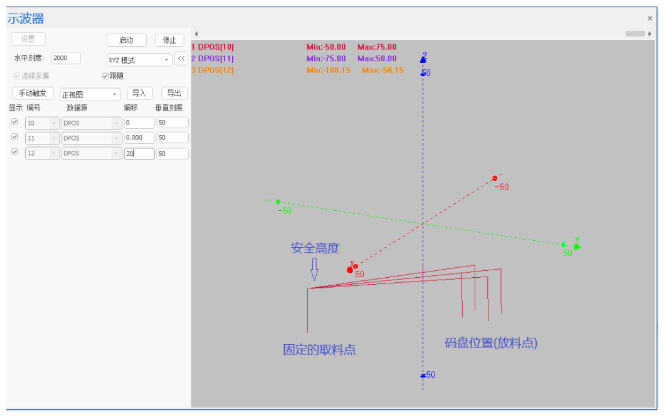Click the '2 DPOS[11]' channel legend
Screen dimensions: 665x418
coord(212,59)
